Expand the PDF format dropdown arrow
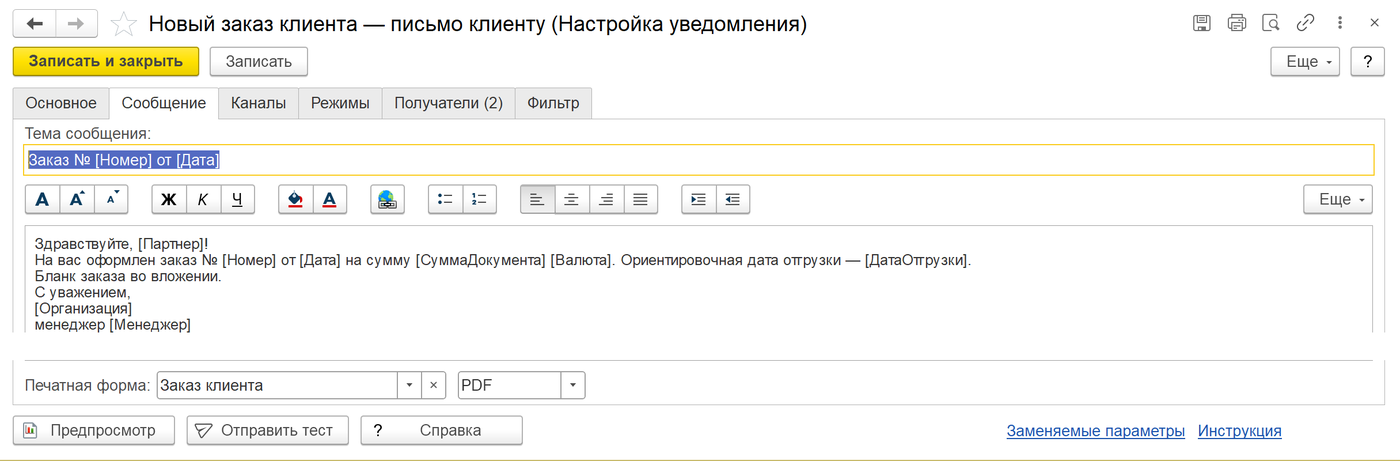This screenshot has height=461, width=1400. (x=573, y=385)
